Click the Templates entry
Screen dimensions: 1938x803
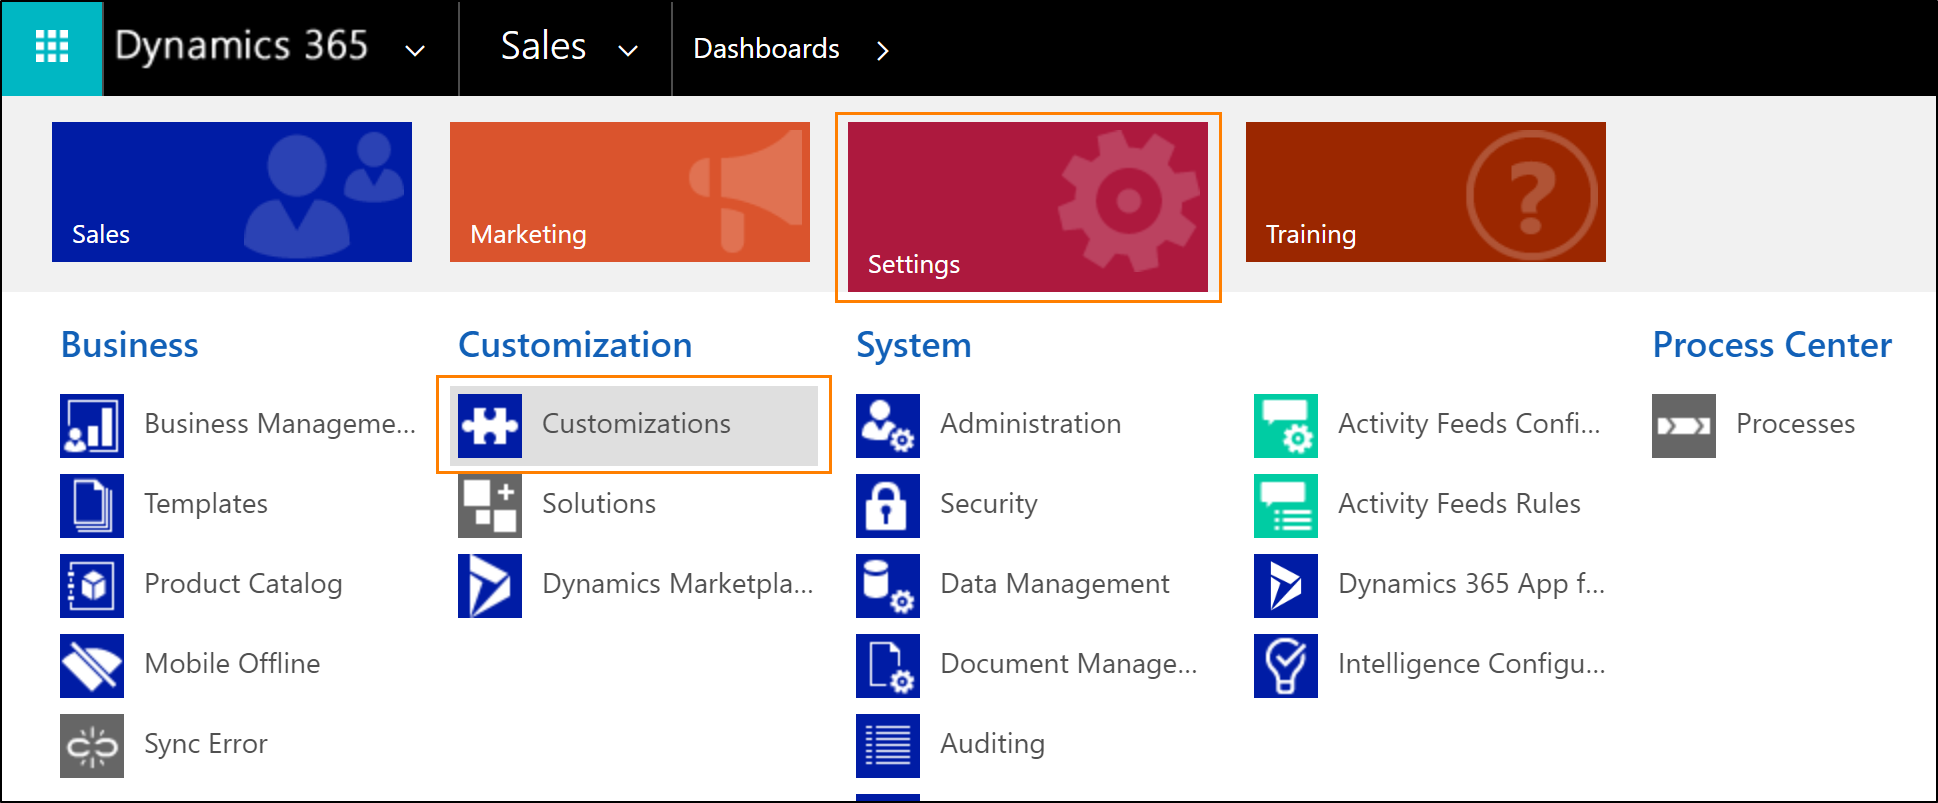click(206, 504)
